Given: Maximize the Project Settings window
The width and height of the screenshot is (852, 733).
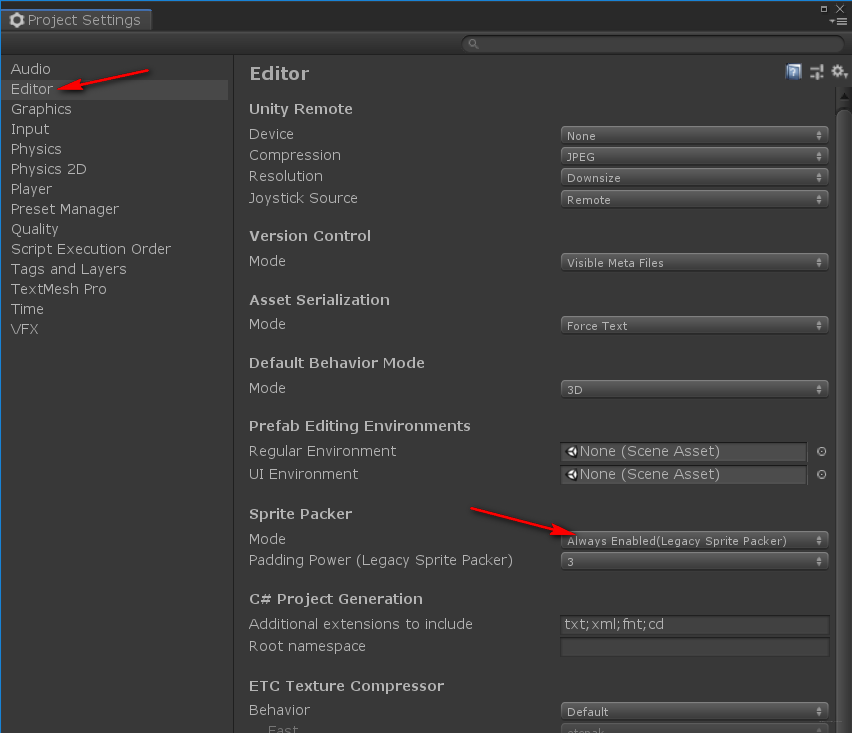Looking at the screenshot, I should pos(824,9).
